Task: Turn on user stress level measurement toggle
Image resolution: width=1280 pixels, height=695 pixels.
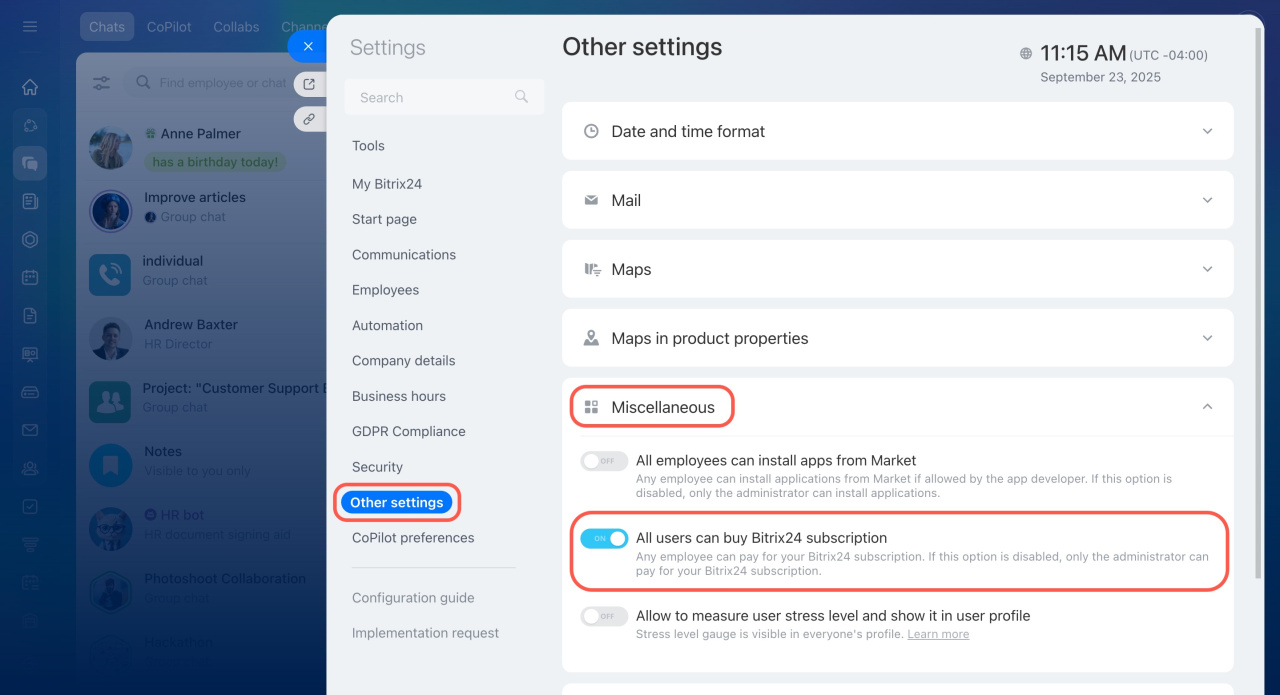Action: 604,616
